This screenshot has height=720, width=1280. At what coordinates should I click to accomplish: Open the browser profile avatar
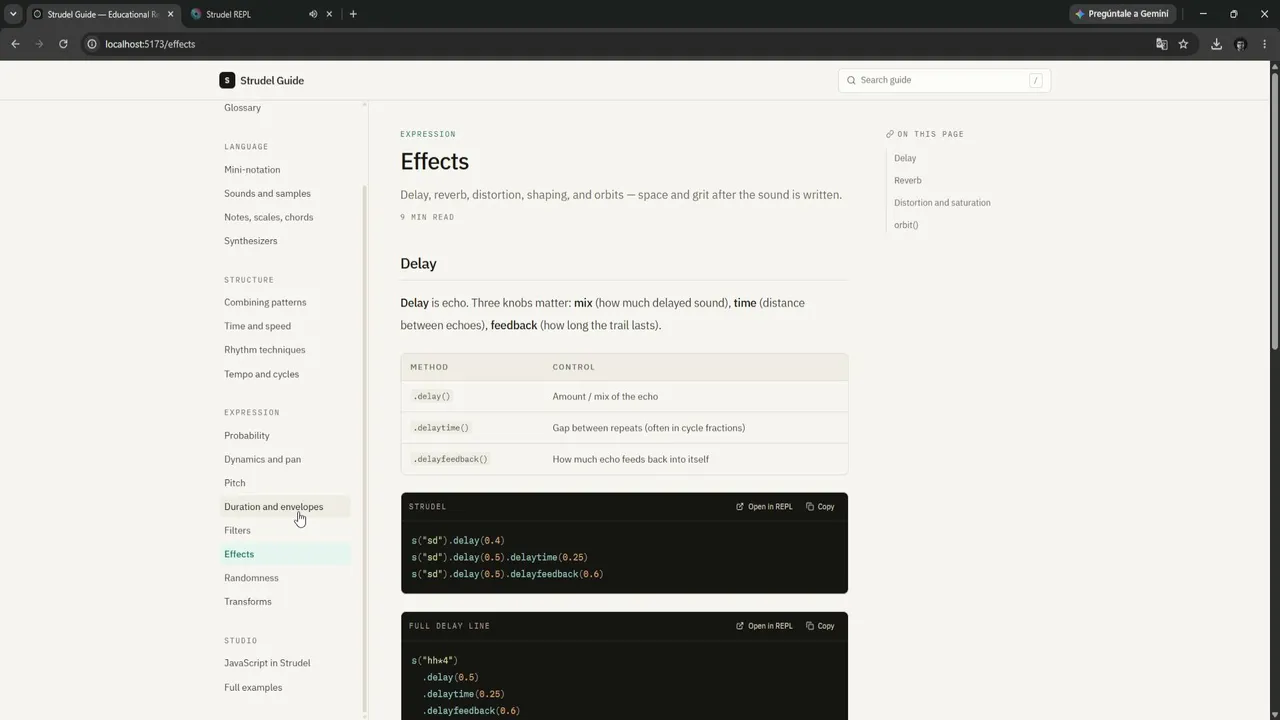pos(1240,44)
